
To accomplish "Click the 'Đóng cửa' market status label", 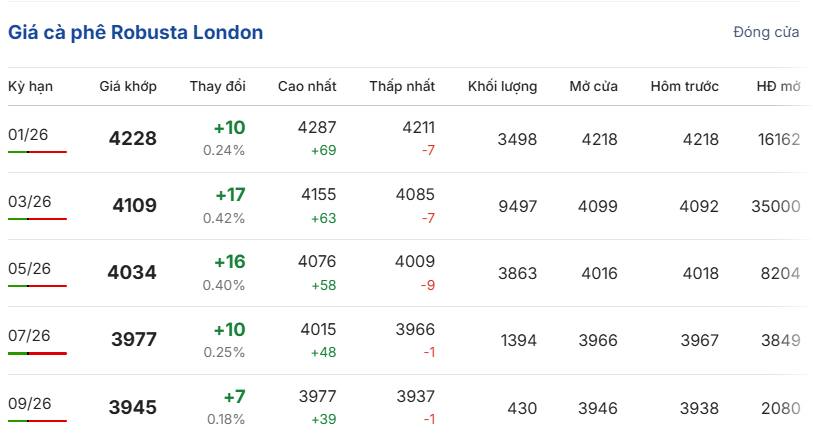I will (x=766, y=33).
